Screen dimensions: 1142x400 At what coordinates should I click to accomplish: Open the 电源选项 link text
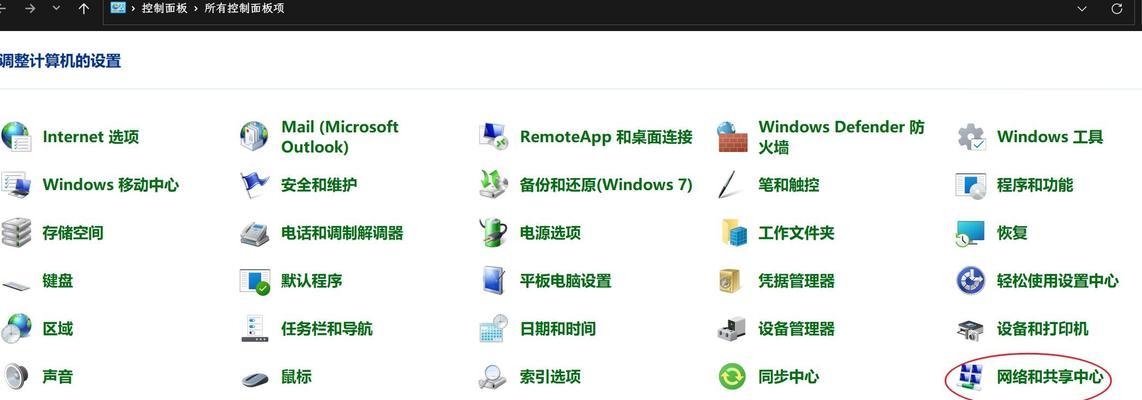tap(550, 233)
